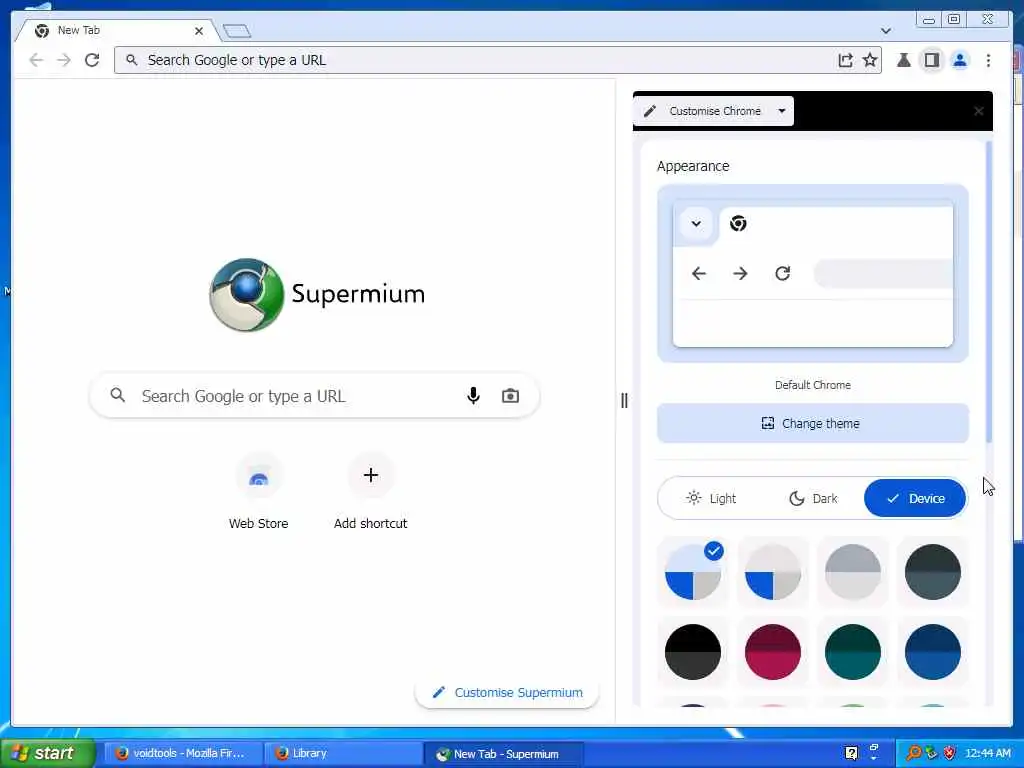Screen dimensions: 1024x768
Task: Select the Device appearance mode
Action: pos(914,498)
